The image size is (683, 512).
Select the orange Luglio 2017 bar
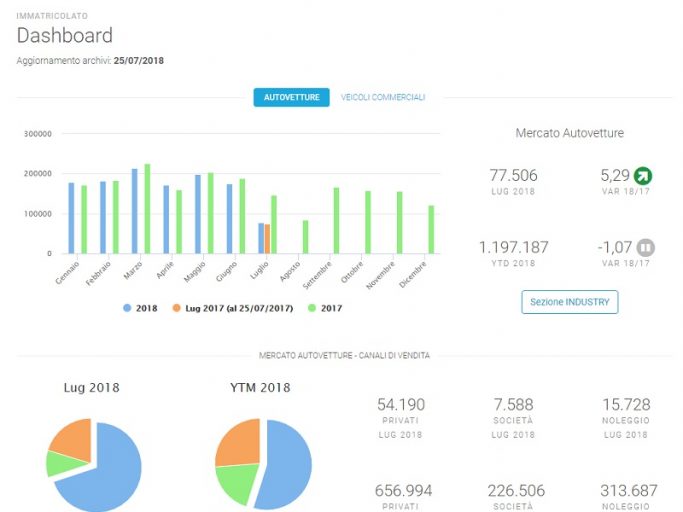pos(267,239)
